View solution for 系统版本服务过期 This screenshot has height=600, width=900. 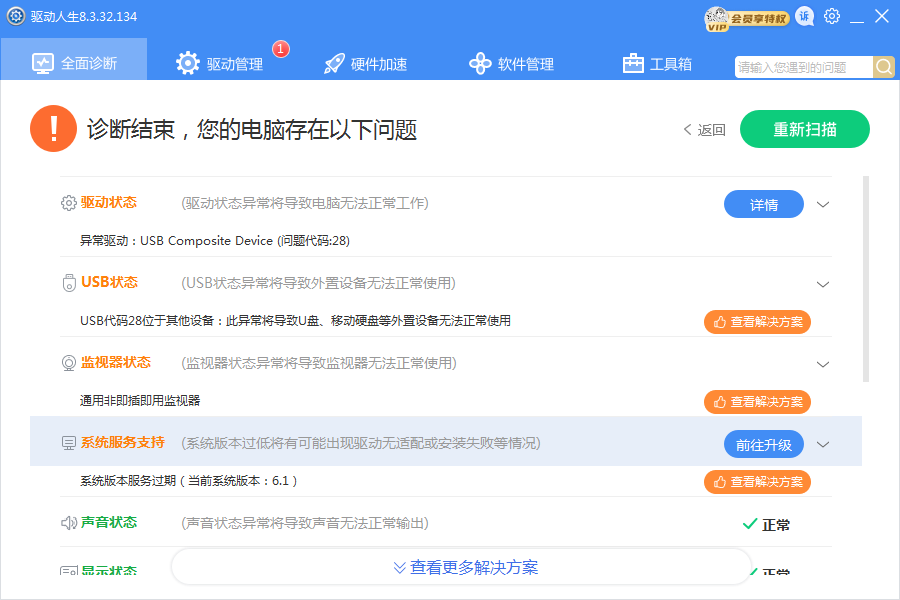click(x=757, y=482)
